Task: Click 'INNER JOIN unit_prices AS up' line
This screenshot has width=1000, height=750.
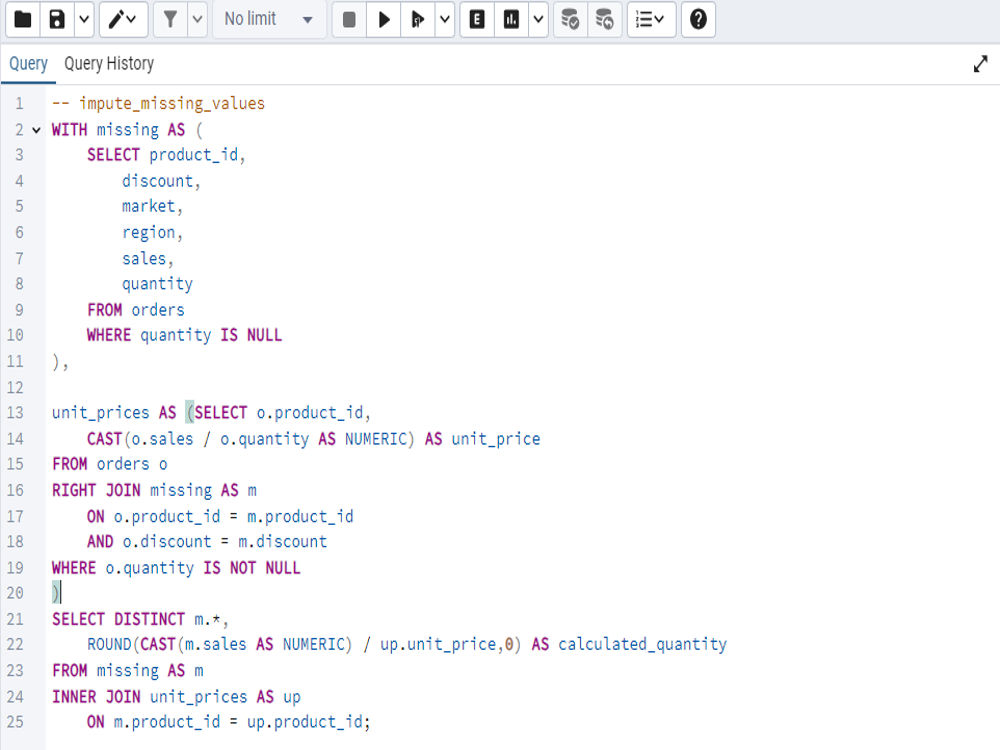Action: [176, 697]
